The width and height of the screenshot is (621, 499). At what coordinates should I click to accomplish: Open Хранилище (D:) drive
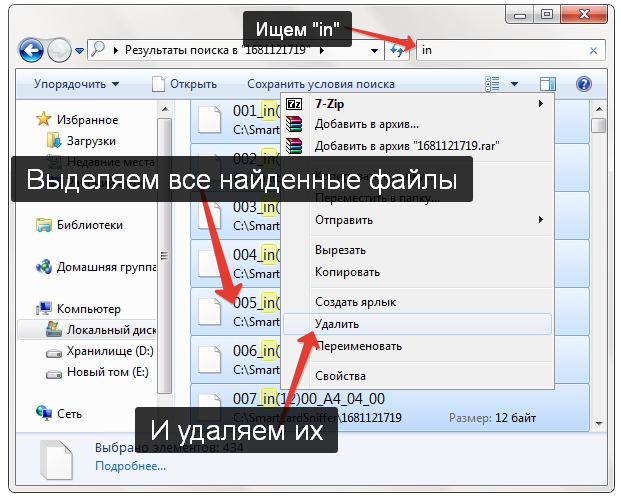pyautogui.click(x=110, y=351)
